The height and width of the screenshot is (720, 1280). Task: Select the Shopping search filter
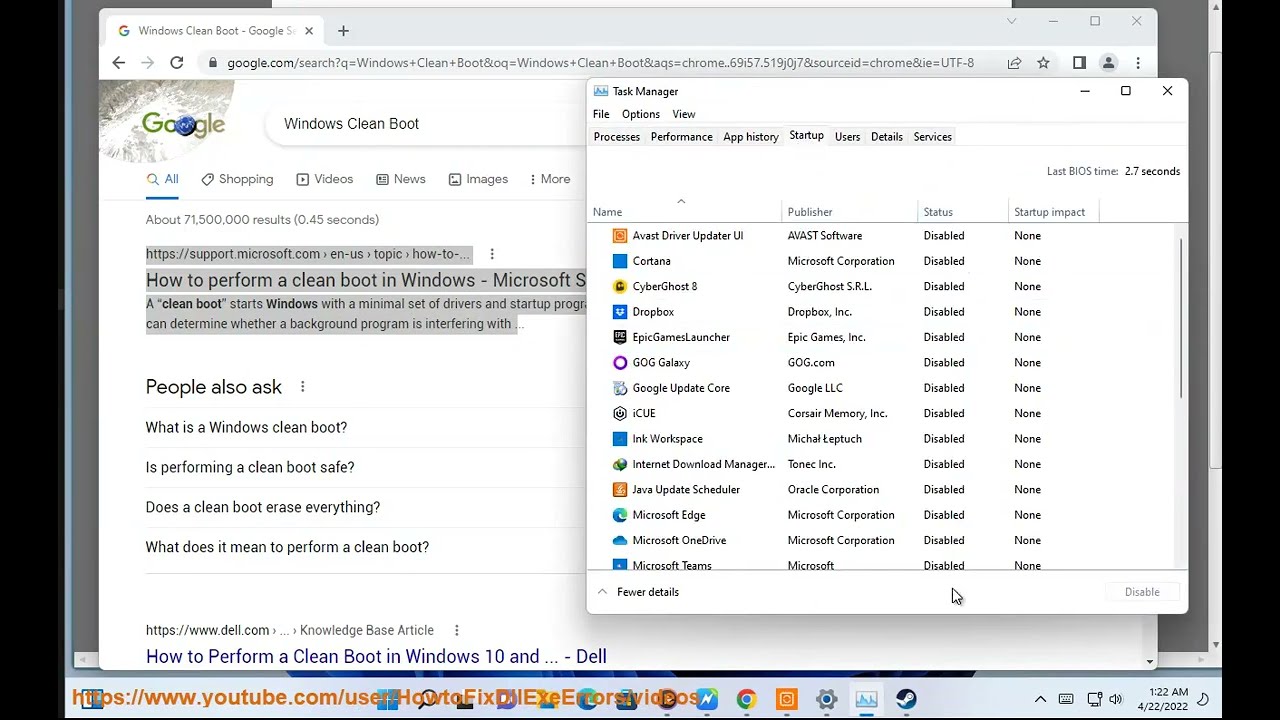point(237,180)
